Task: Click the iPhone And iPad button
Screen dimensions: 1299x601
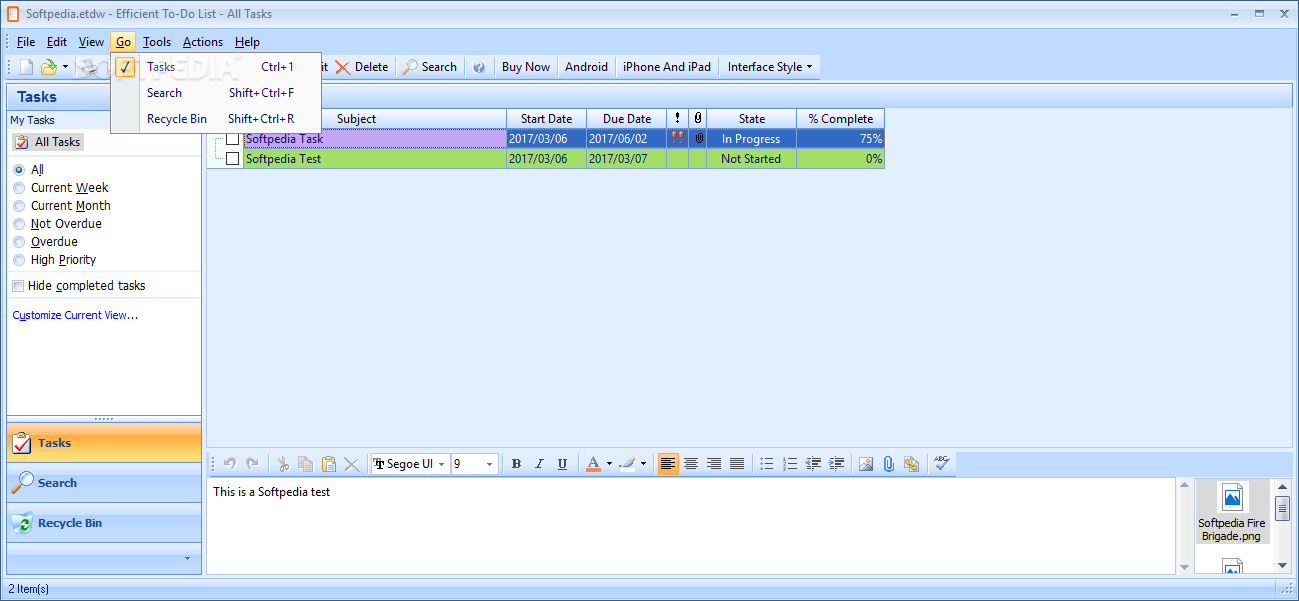Action: tap(667, 67)
